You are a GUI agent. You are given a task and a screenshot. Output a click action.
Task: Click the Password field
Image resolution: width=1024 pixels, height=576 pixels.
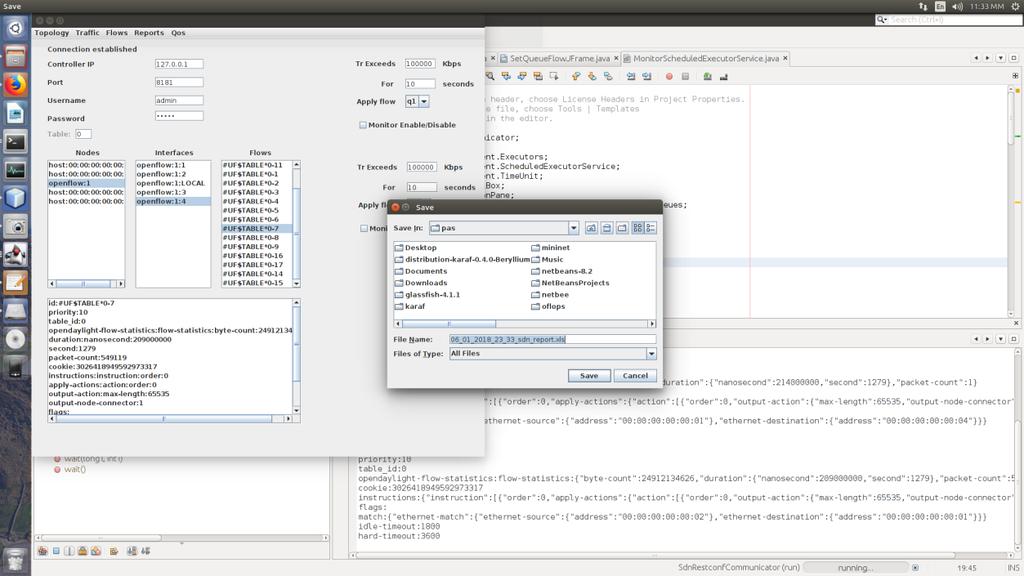(179, 116)
